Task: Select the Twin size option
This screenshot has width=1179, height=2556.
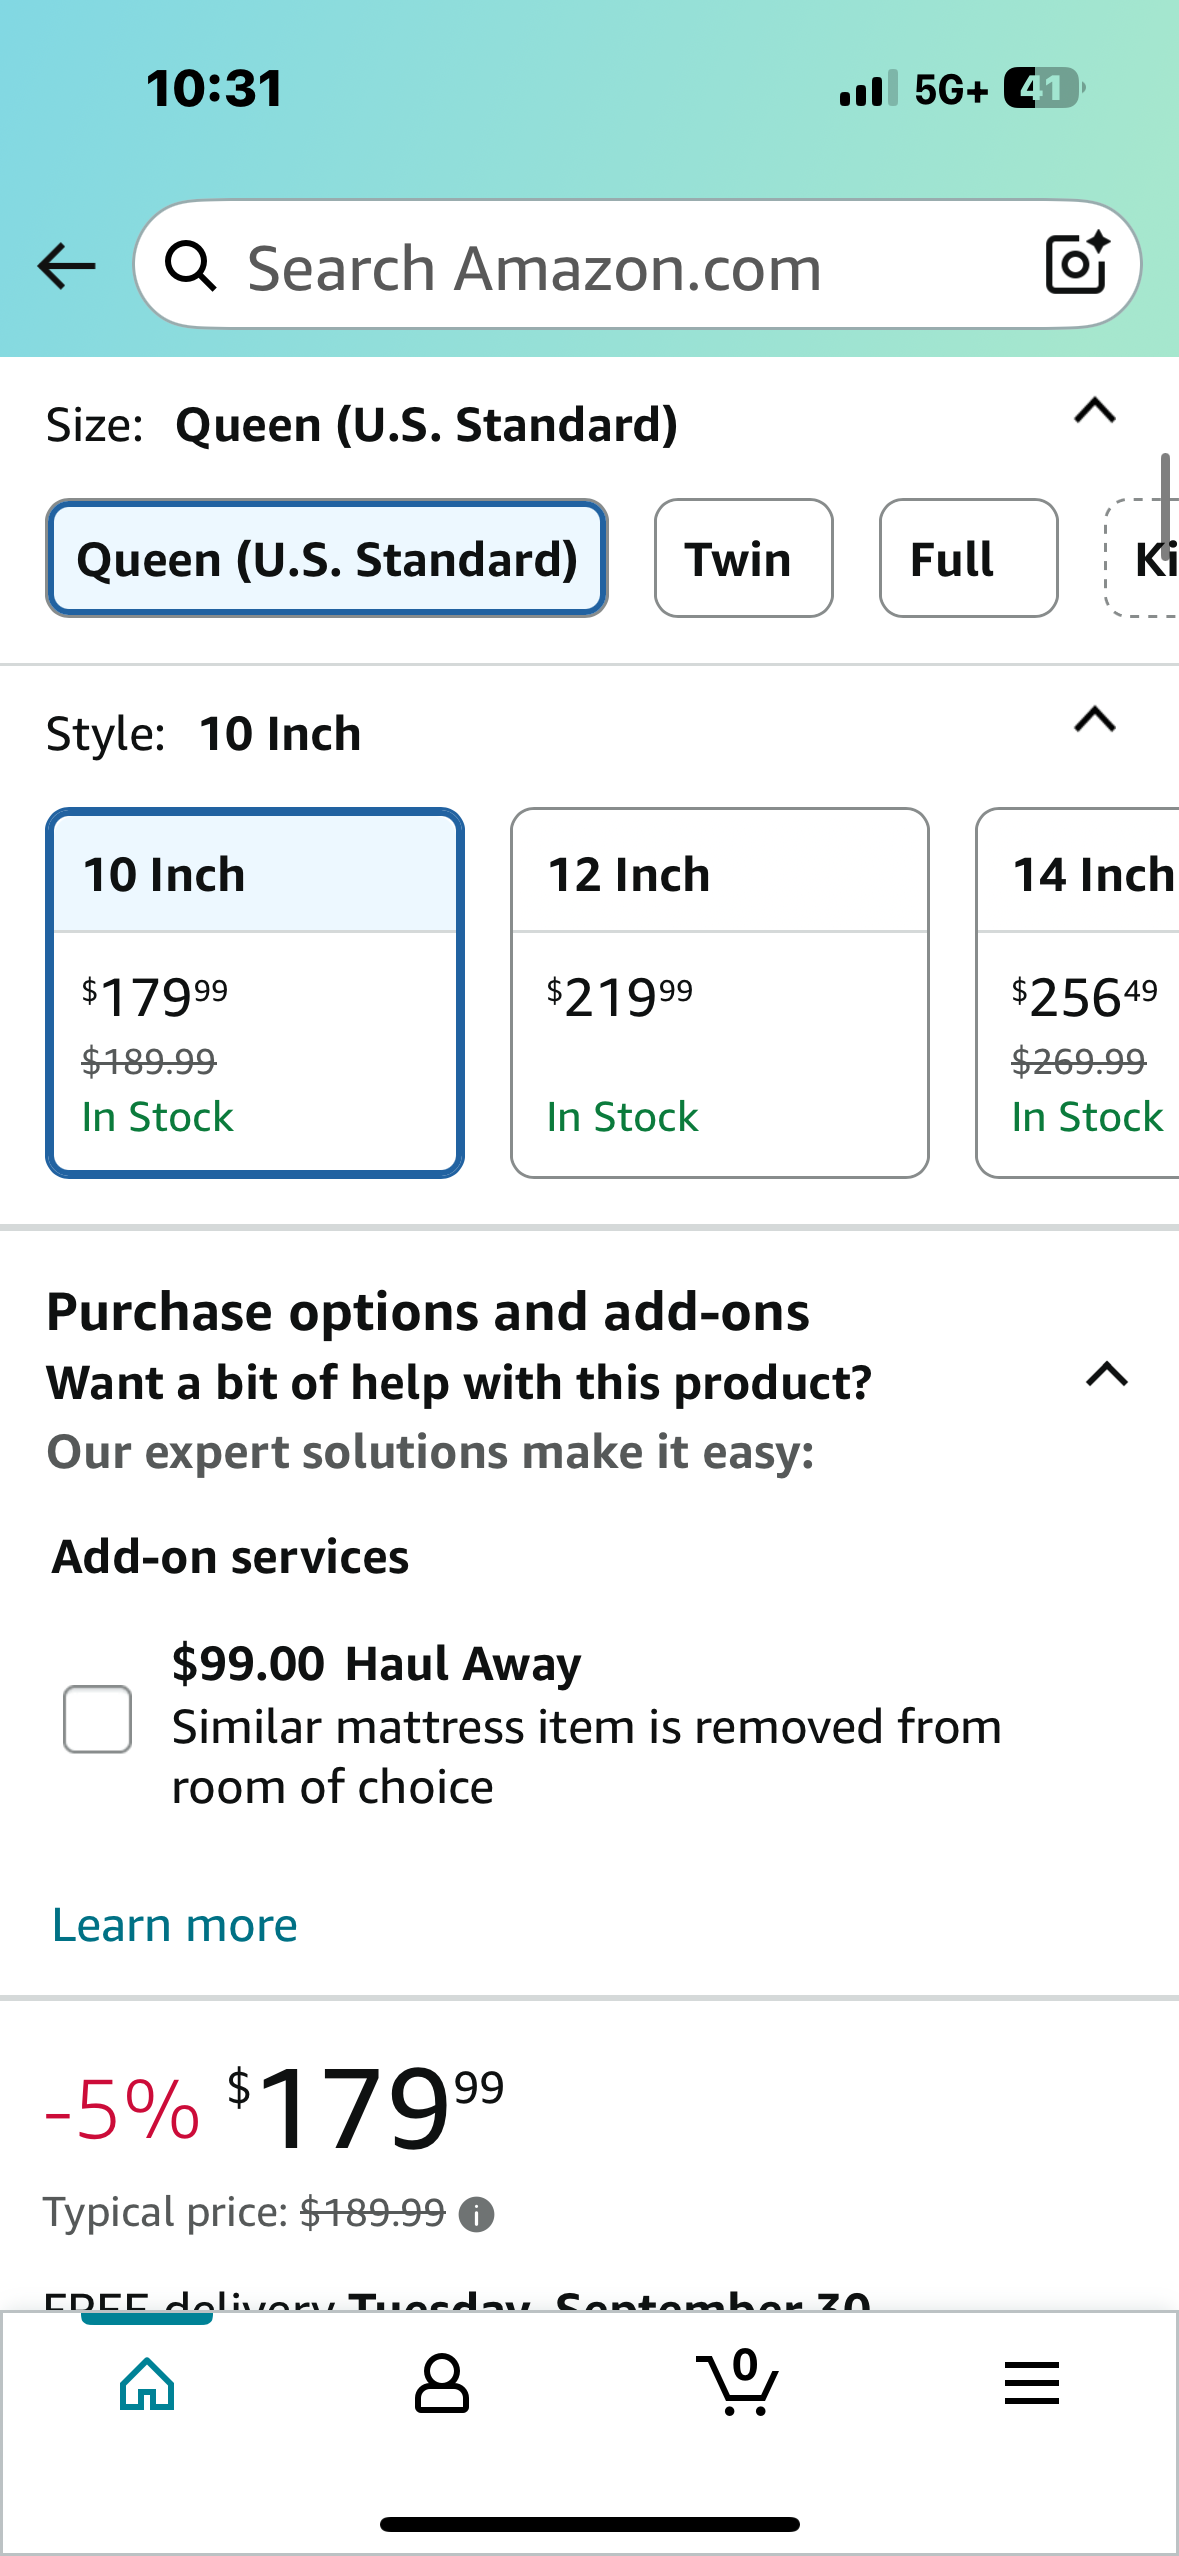Action: click(x=743, y=558)
